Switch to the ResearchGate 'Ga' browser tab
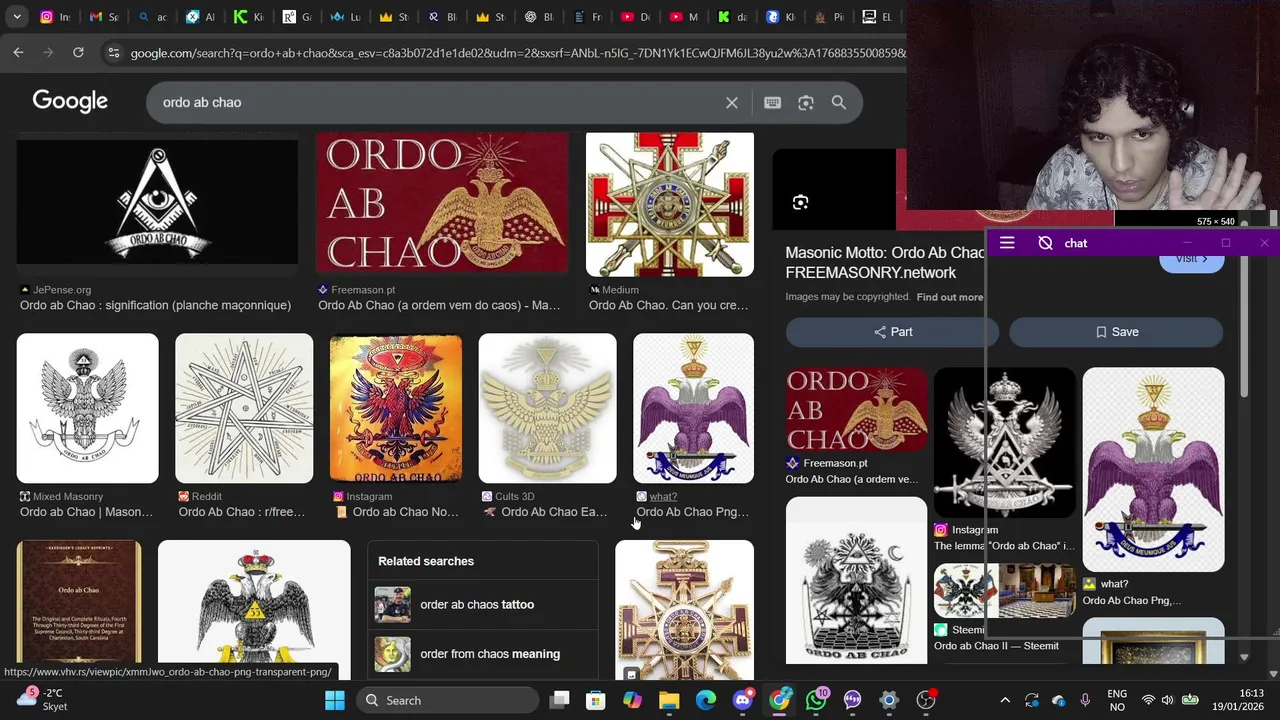The width and height of the screenshot is (1280, 720). pos(297,17)
